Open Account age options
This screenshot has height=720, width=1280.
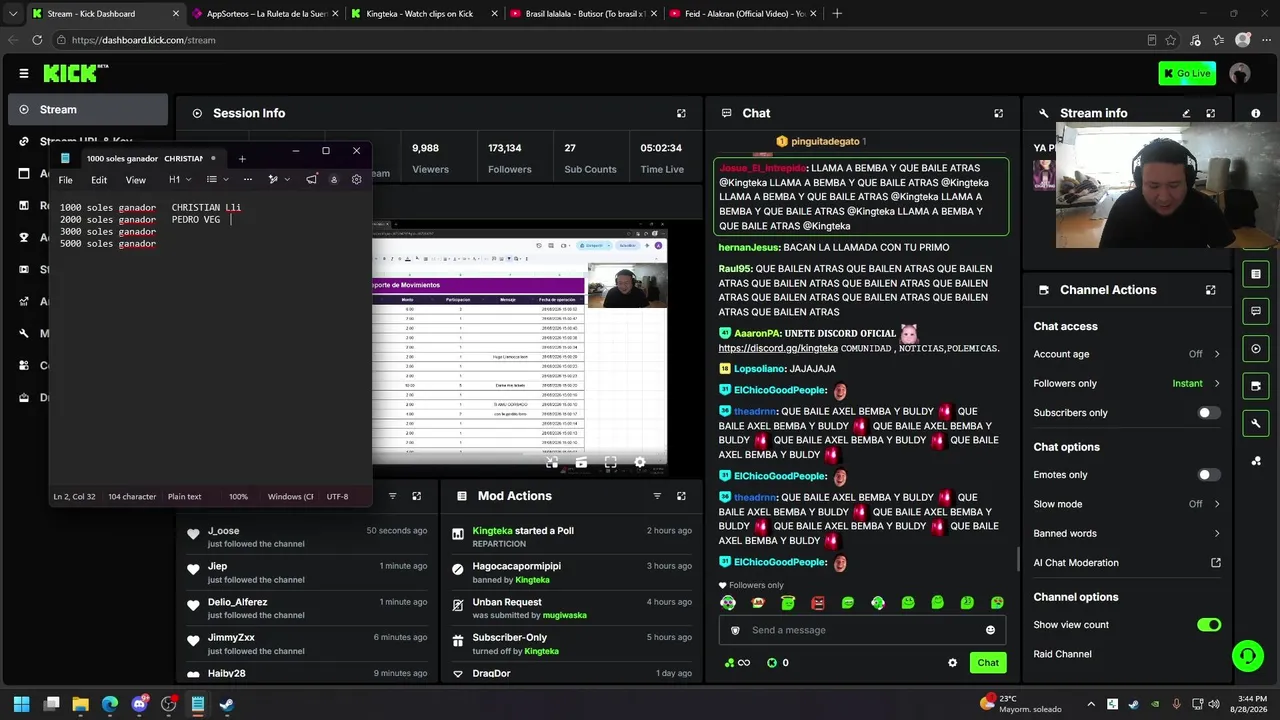coord(1127,354)
